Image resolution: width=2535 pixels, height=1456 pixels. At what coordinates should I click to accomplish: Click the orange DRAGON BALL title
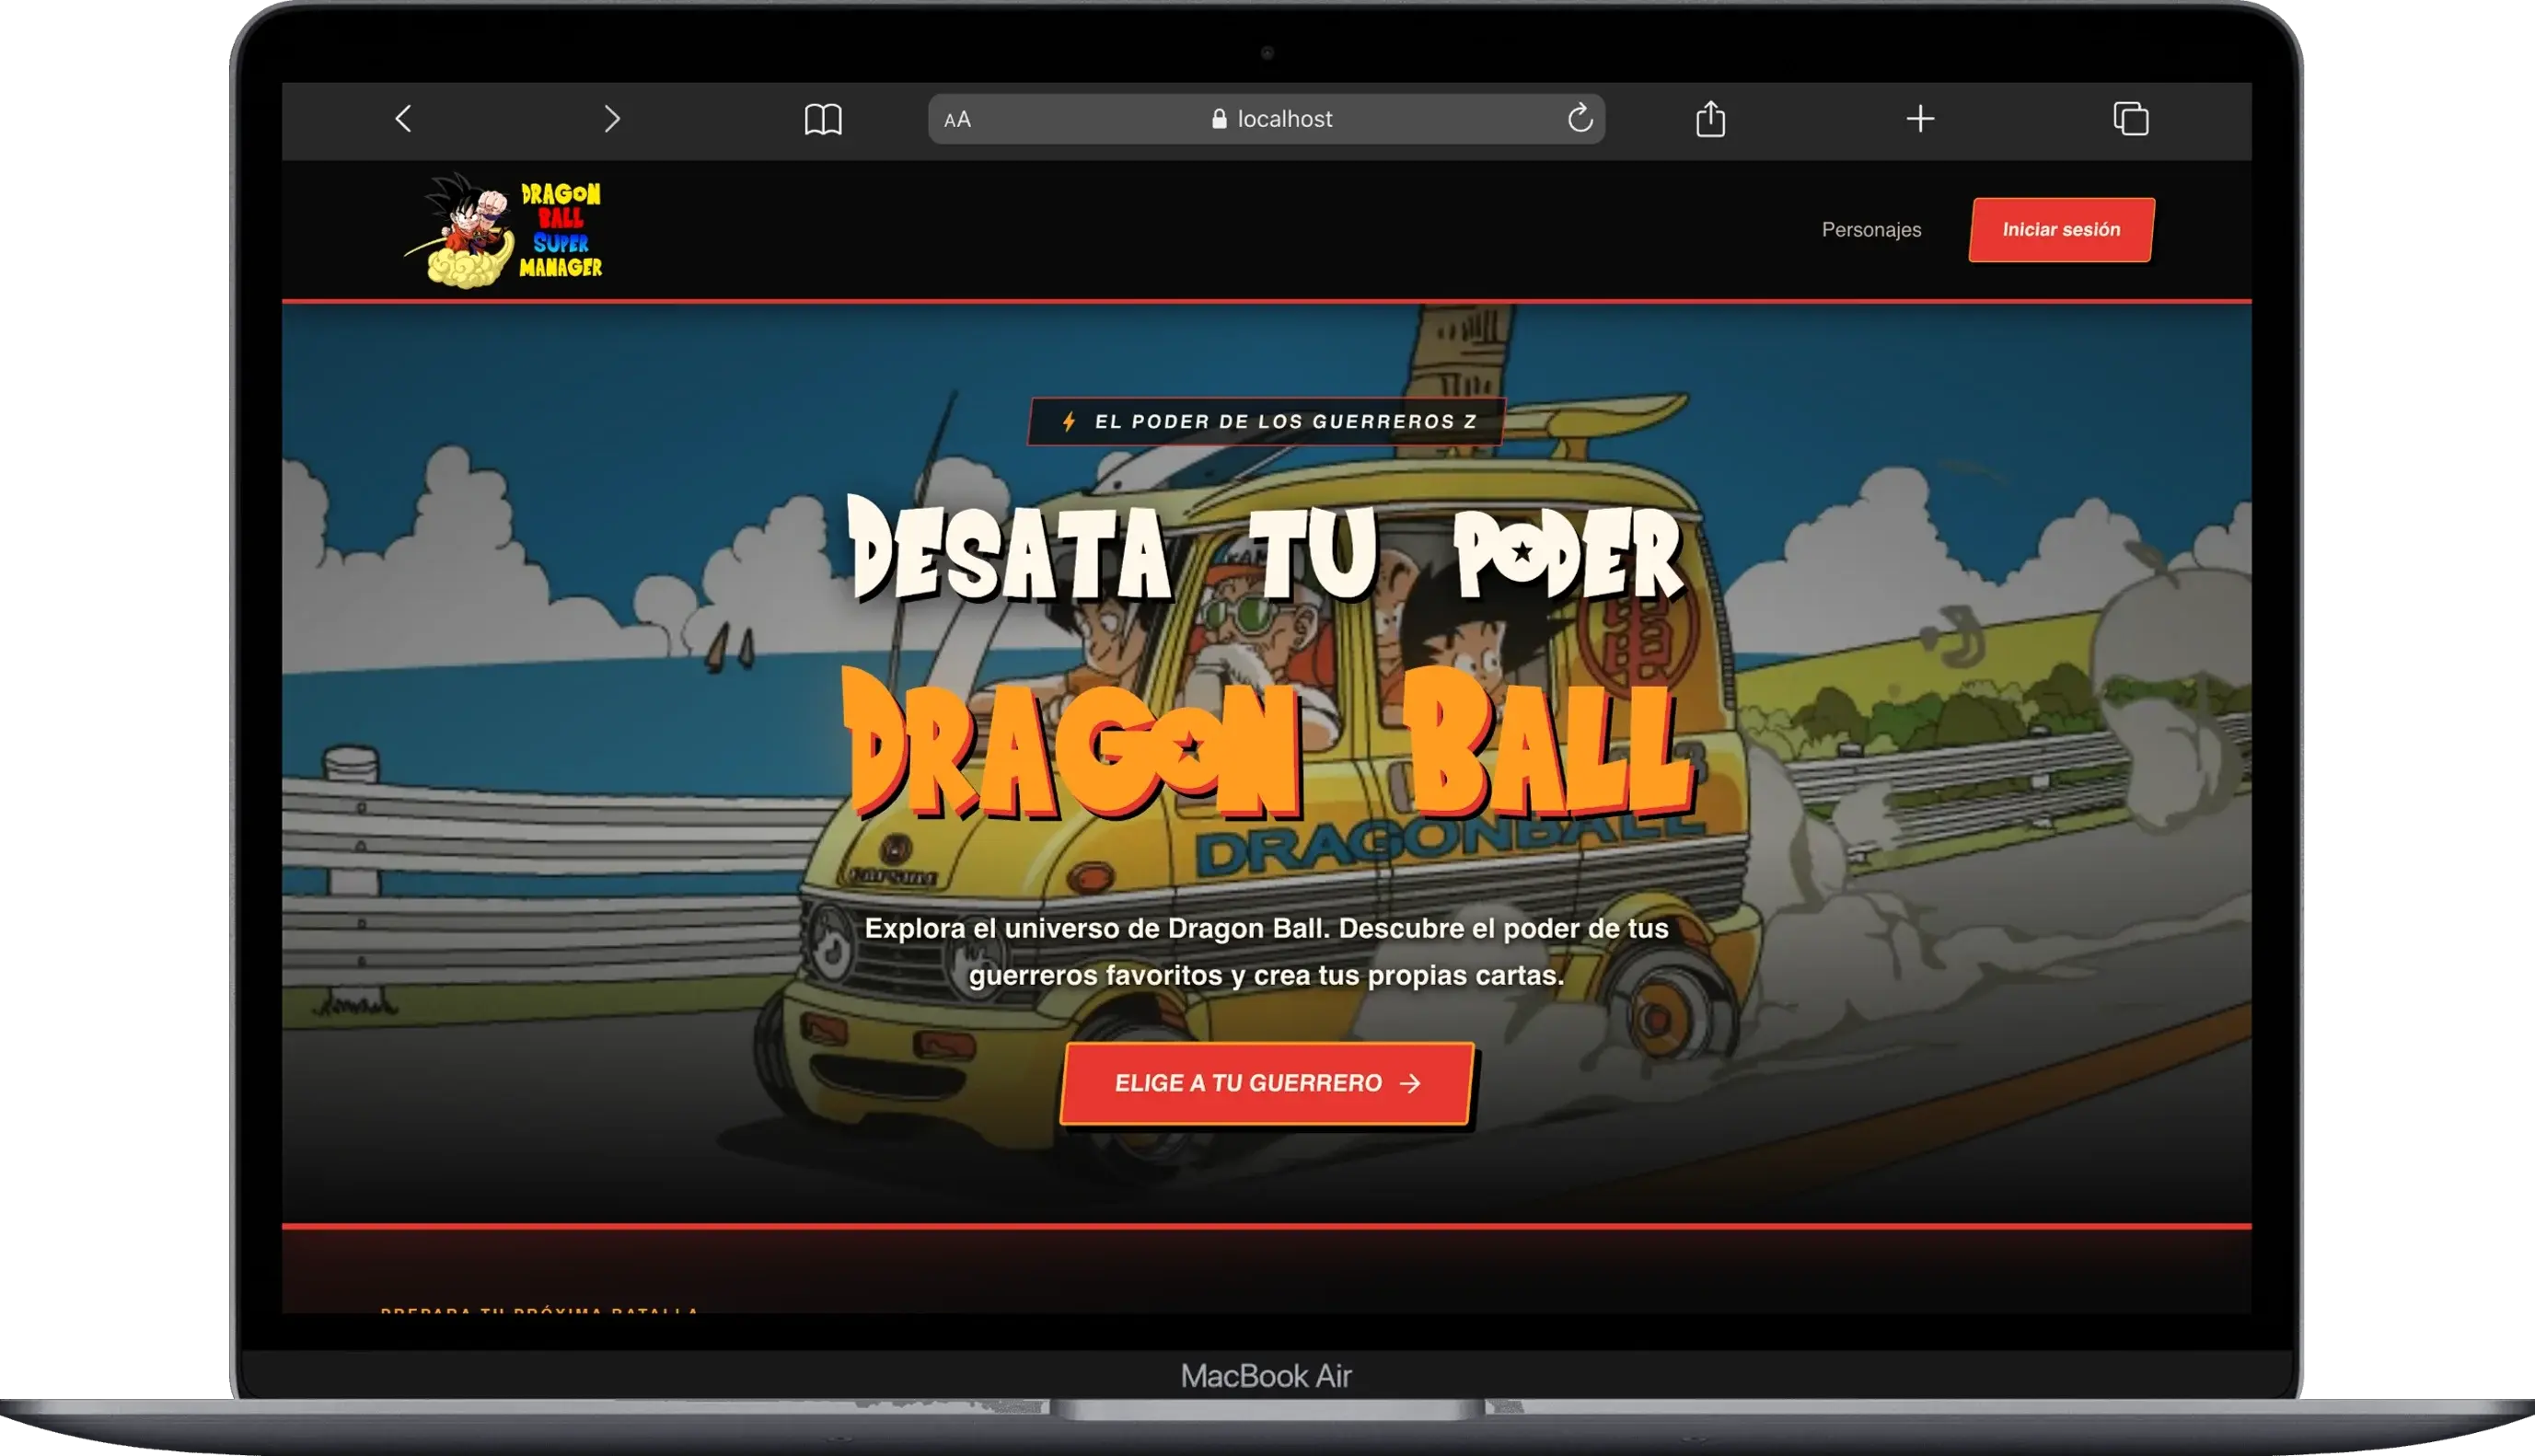[1267, 745]
